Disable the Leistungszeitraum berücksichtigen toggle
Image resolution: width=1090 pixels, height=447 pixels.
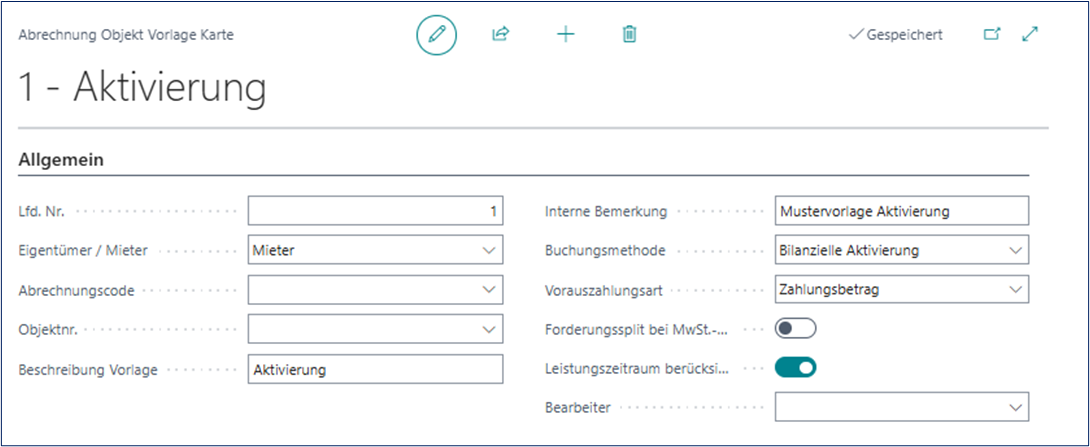point(796,367)
